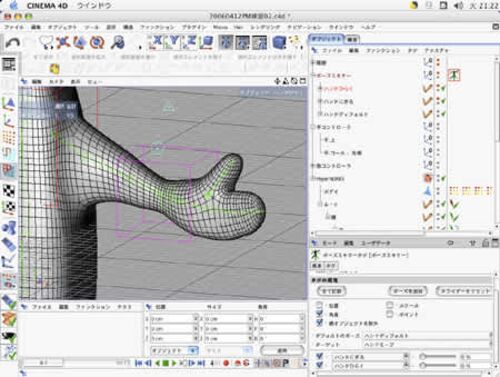Open the オブジェクト dropdown in coordinates panel
Image resolution: width=500 pixels, height=377 pixels.
174,351
